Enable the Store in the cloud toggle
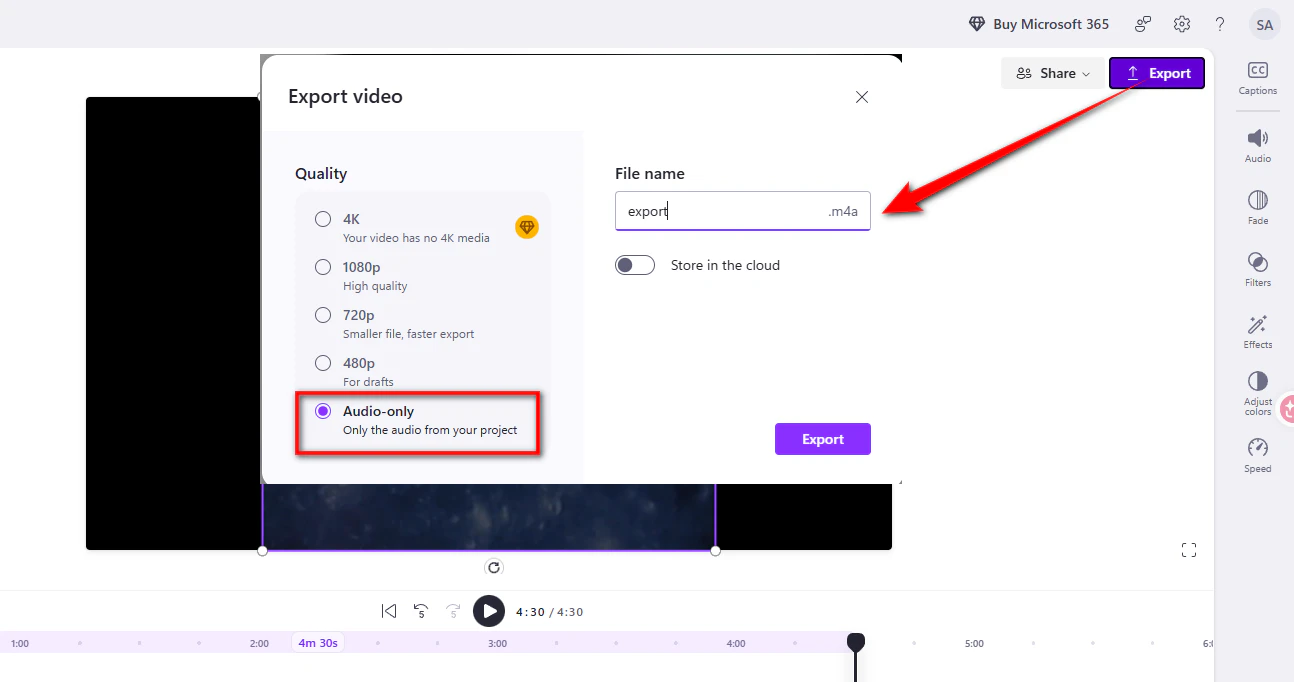1294x682 pixels. (635, 264)
